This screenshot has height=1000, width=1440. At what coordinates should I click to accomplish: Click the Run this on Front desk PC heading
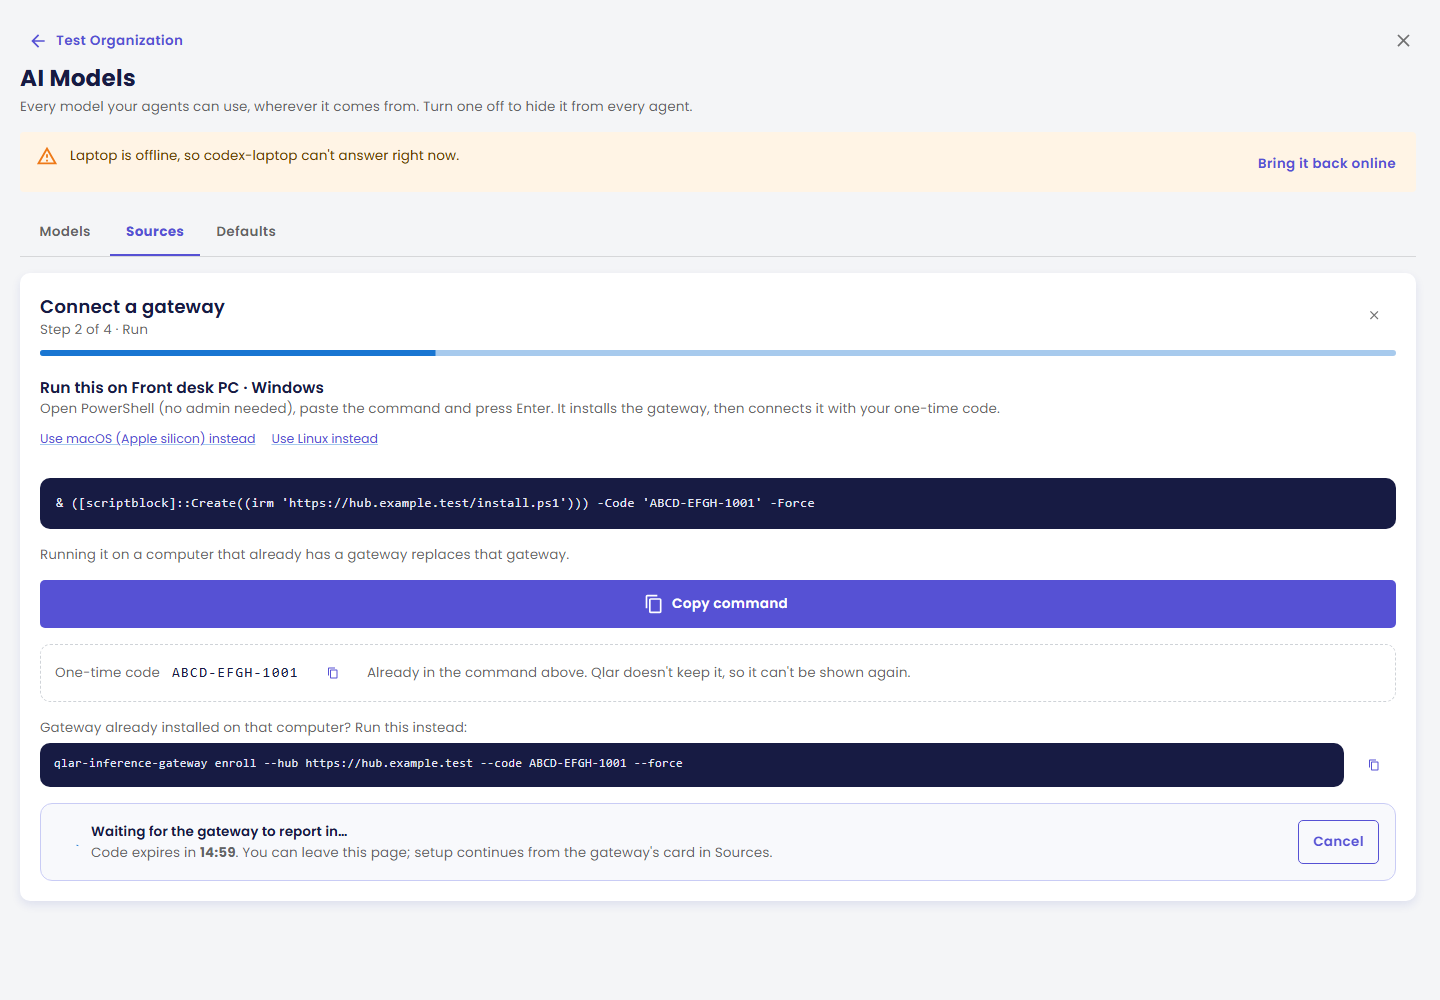(x=182, y=388)
